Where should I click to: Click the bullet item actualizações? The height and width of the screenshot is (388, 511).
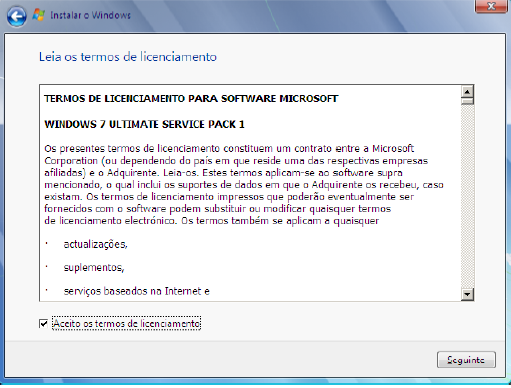pos(95,244)
